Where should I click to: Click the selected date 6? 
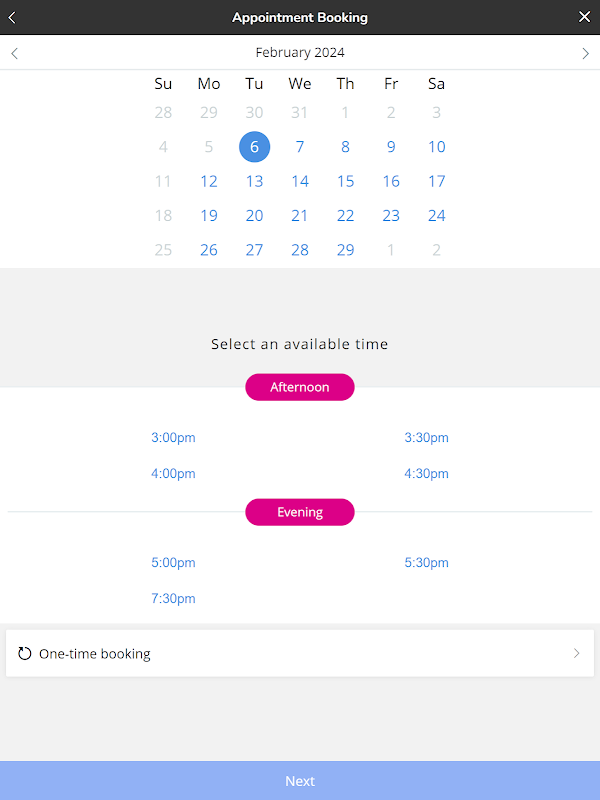[254, 147]
